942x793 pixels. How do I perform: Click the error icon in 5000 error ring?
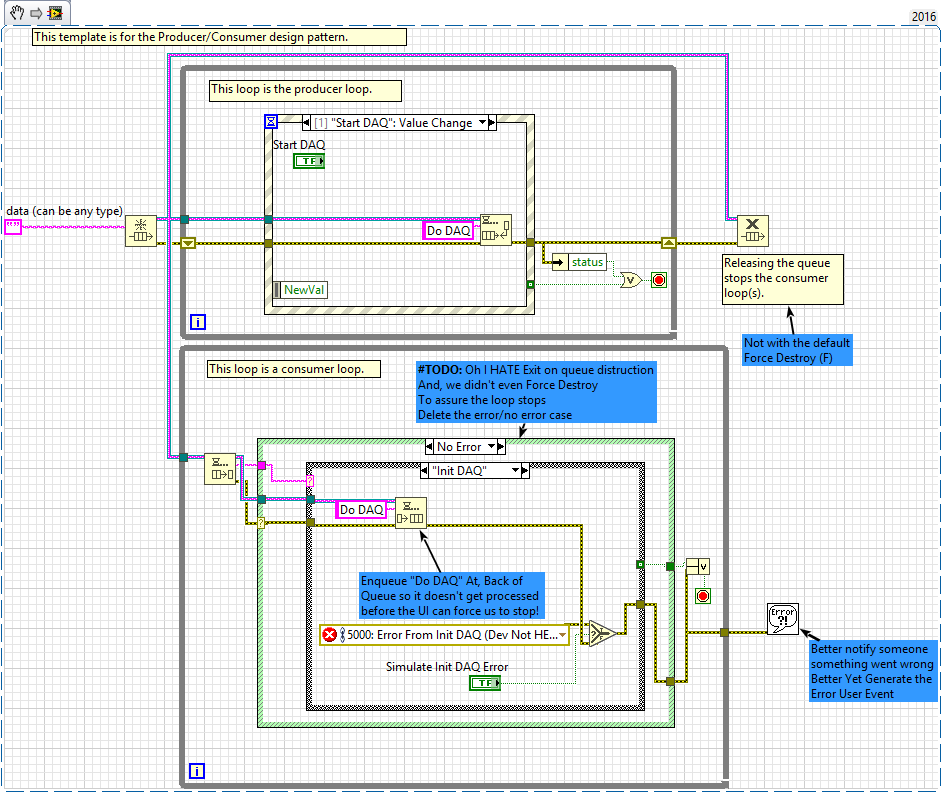point(329,634)
